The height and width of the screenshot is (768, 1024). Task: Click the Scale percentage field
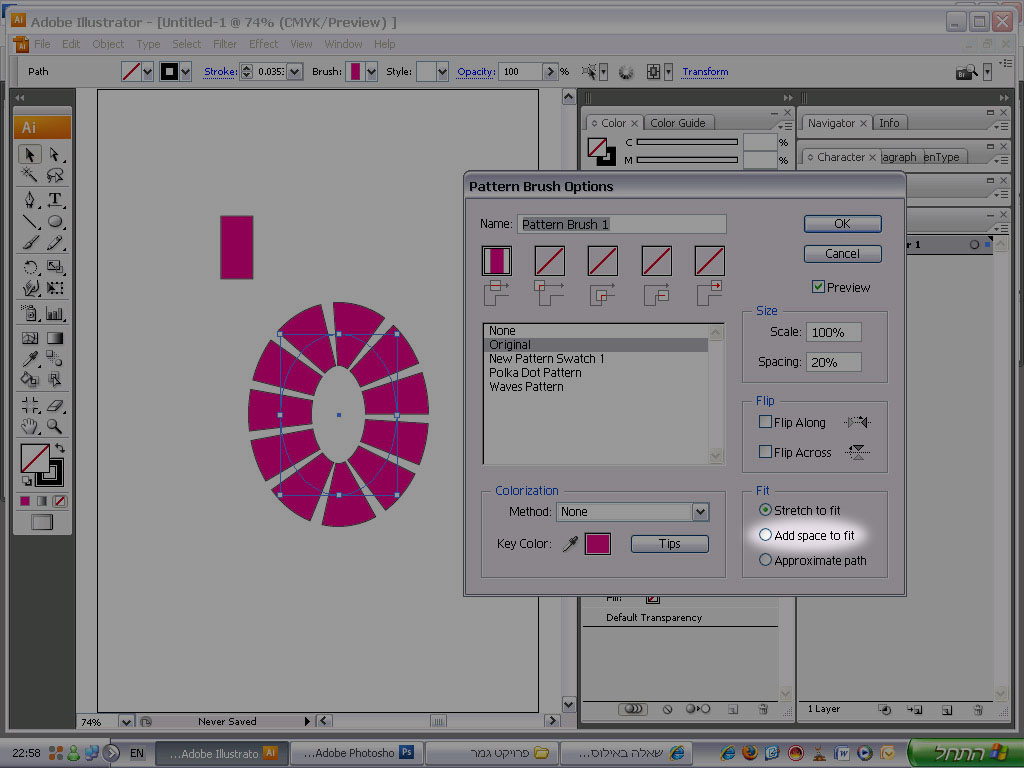tap(833, 332)
